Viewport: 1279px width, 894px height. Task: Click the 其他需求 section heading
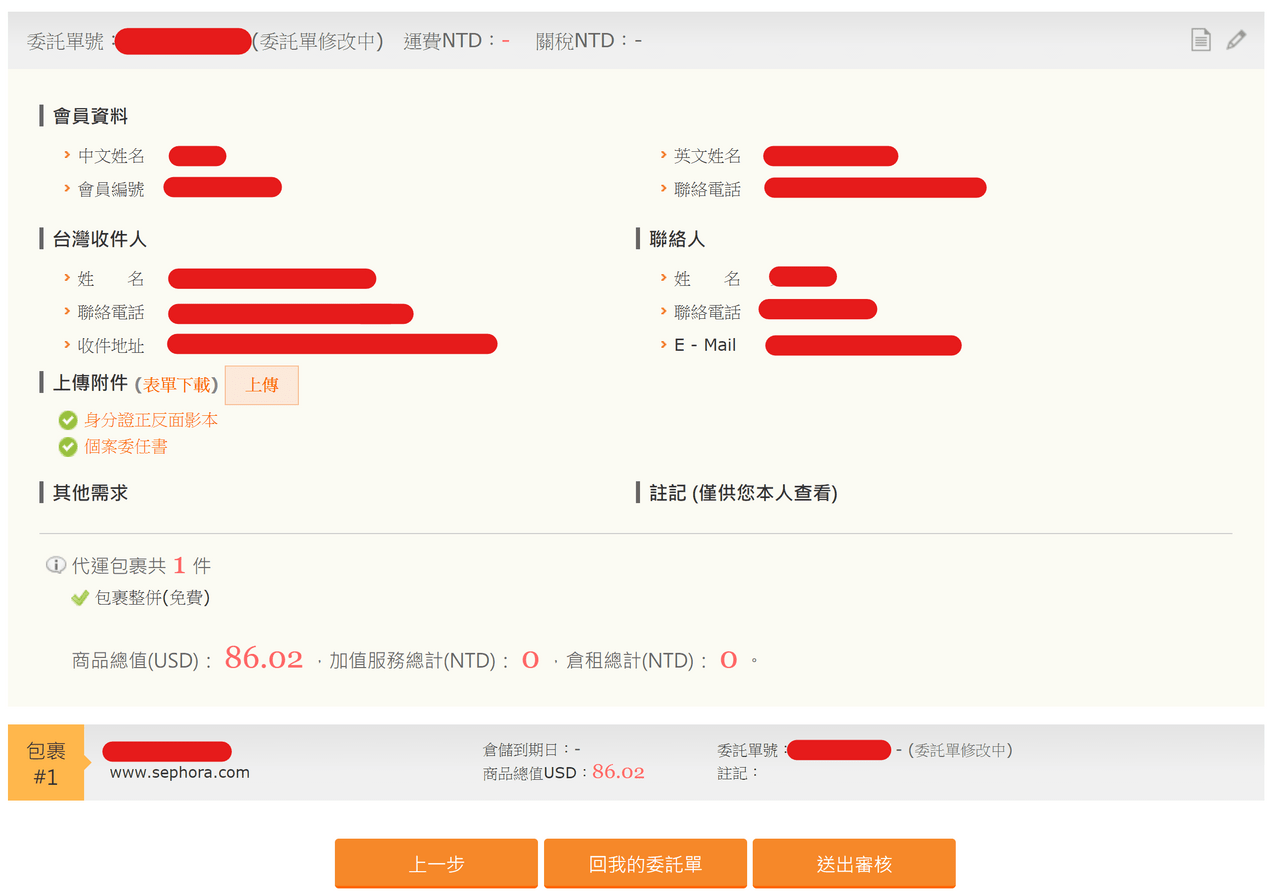[x=90, y=493]
